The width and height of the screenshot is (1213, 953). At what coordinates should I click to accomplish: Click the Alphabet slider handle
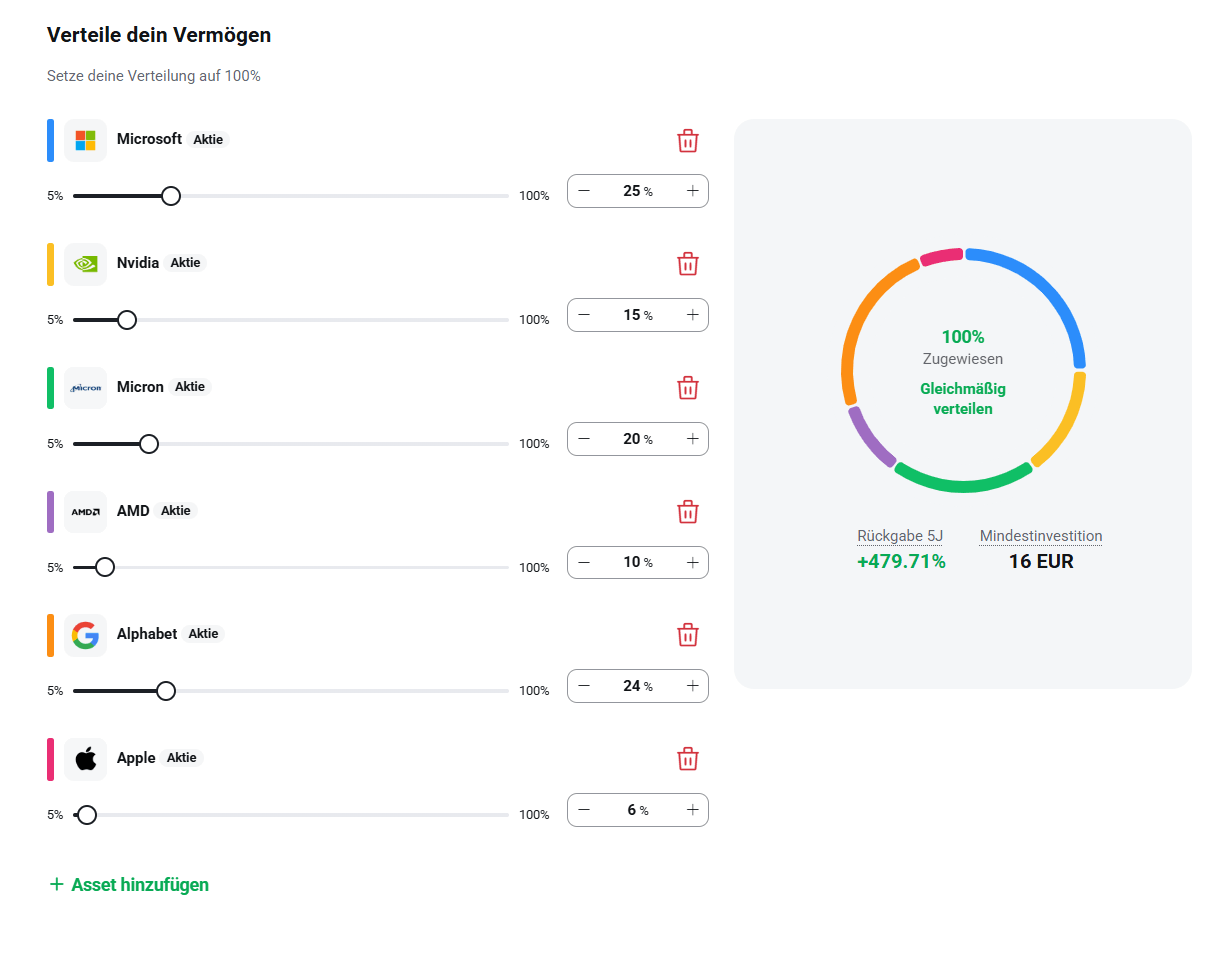(166, 691)
